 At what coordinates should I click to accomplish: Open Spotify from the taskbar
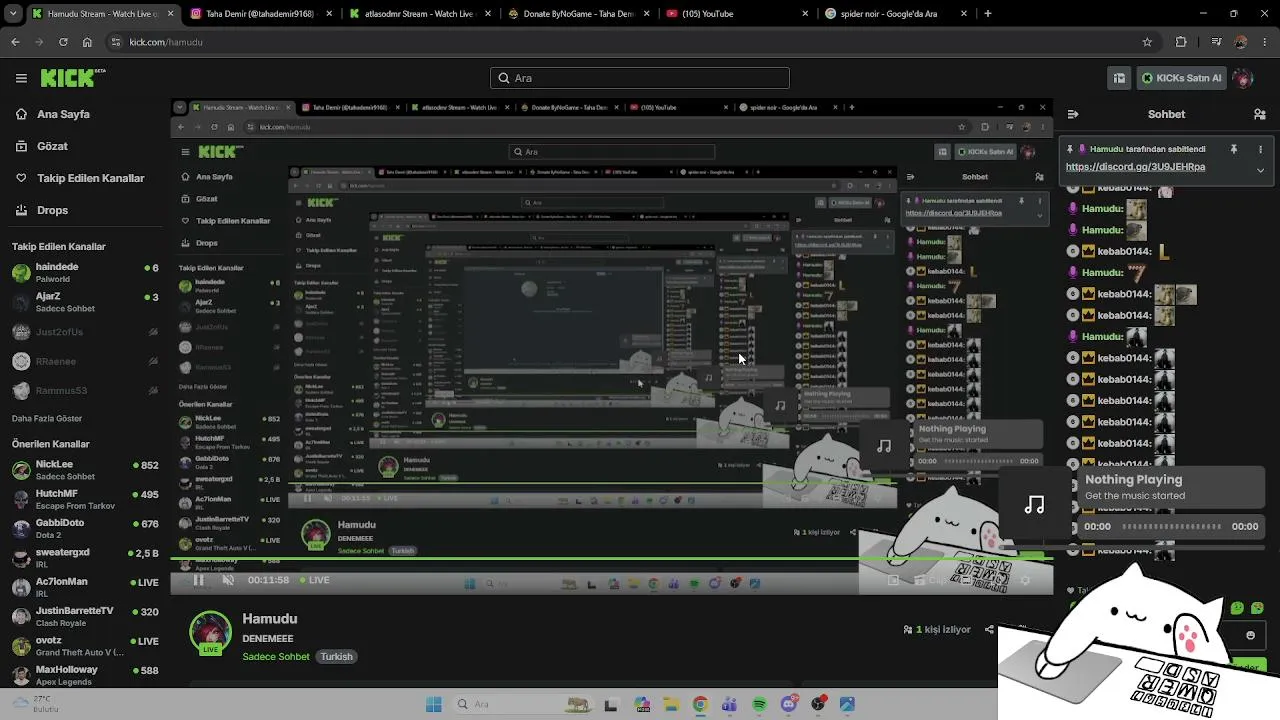759,704
